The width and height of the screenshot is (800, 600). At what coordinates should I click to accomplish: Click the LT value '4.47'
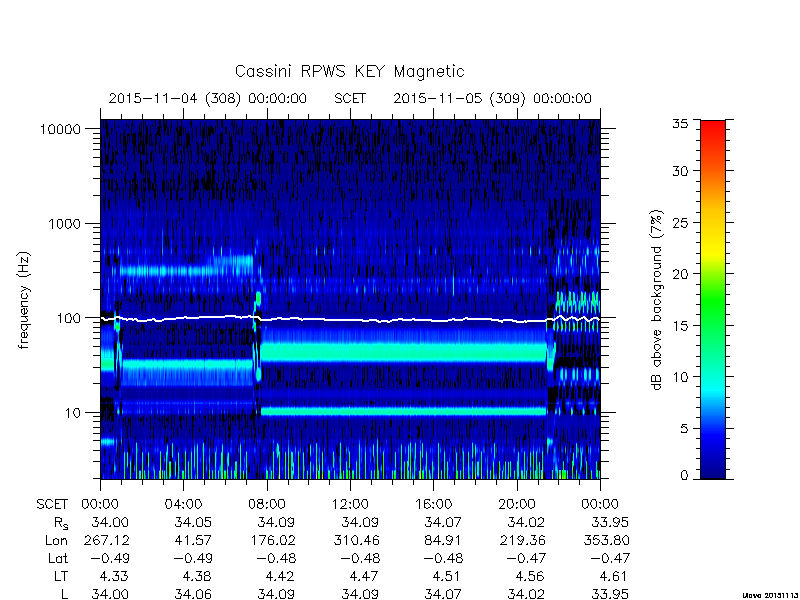(363, 577)
